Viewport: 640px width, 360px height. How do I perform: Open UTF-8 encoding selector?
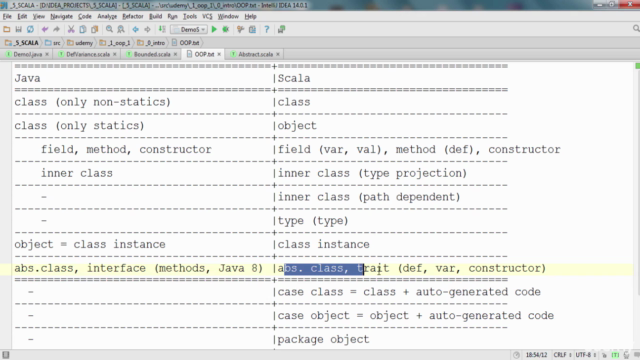[586, 355]
